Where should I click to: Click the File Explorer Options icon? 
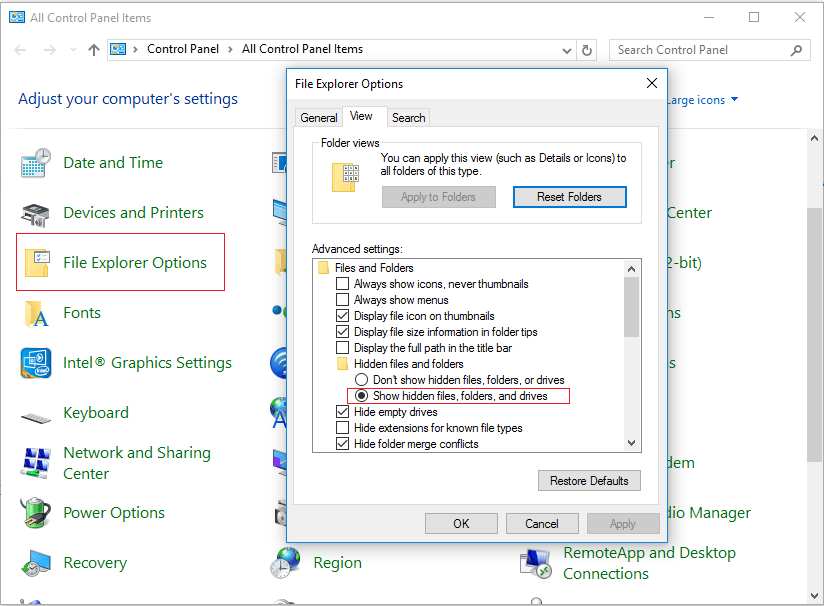pyautogui.click(x=36, y=263)
